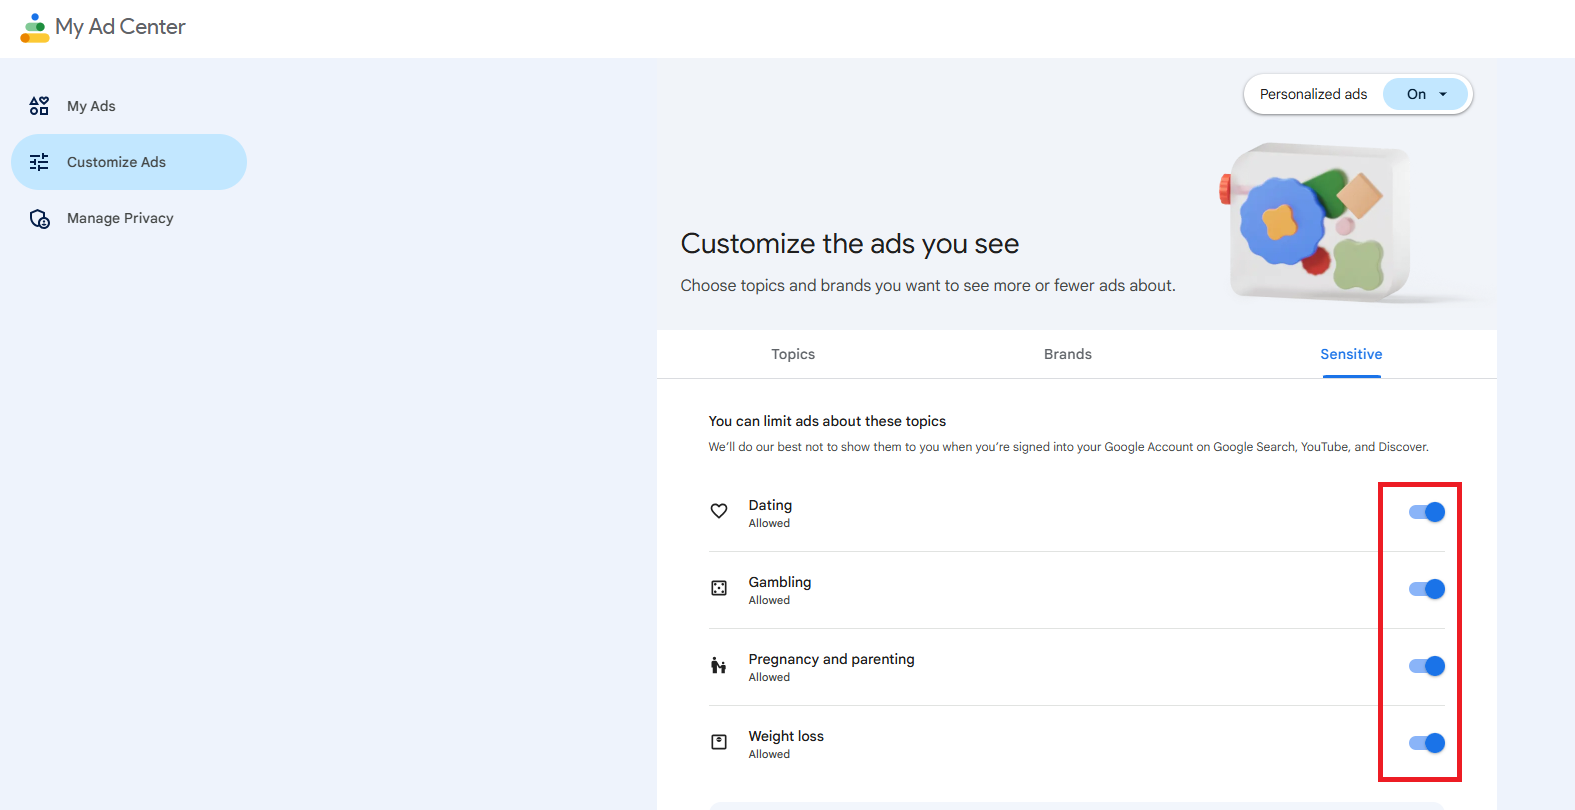The height and width of the screenshot is (810, 1575).
Task: Click 'You can limit ads about these topics'
Action: coord(827,421)
